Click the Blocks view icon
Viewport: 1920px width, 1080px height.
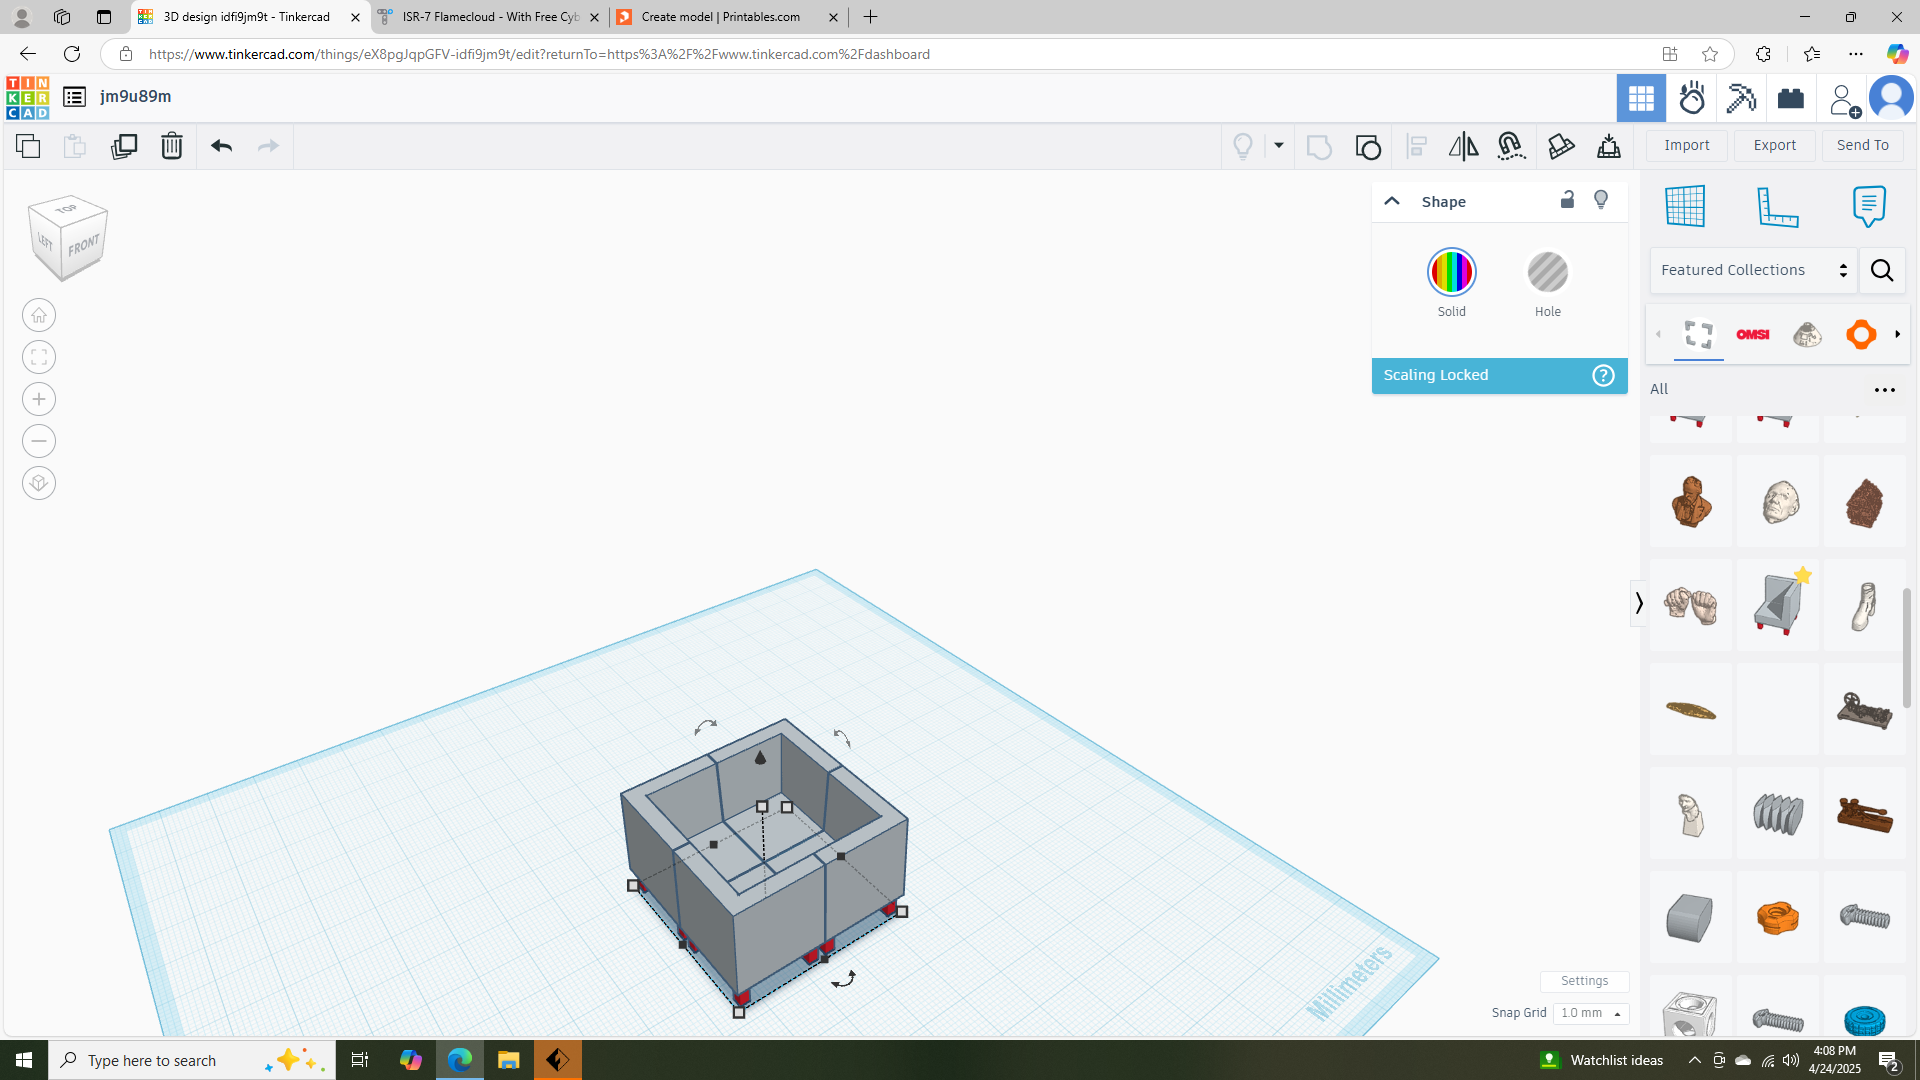point(1741,98)
